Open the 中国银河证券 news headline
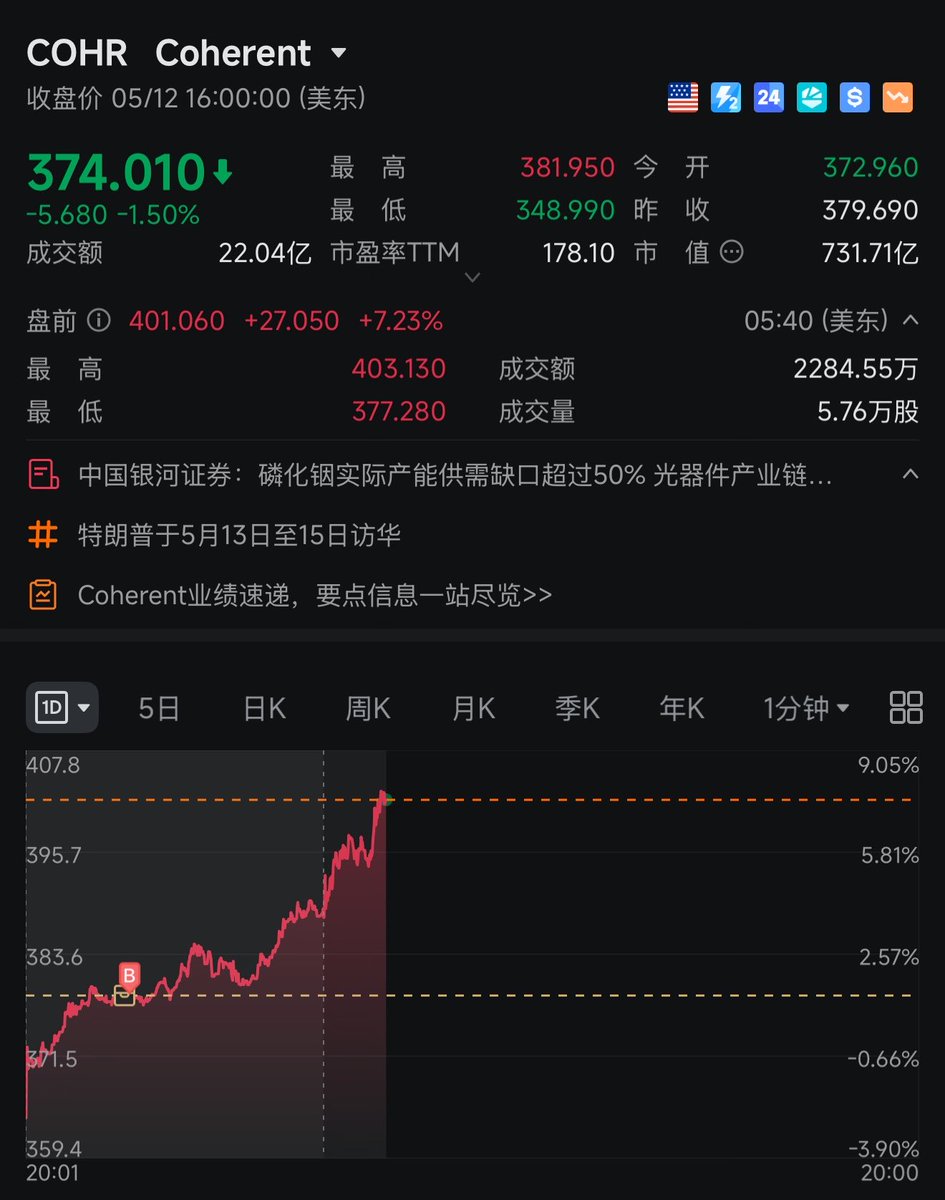 tap(455, 475)
